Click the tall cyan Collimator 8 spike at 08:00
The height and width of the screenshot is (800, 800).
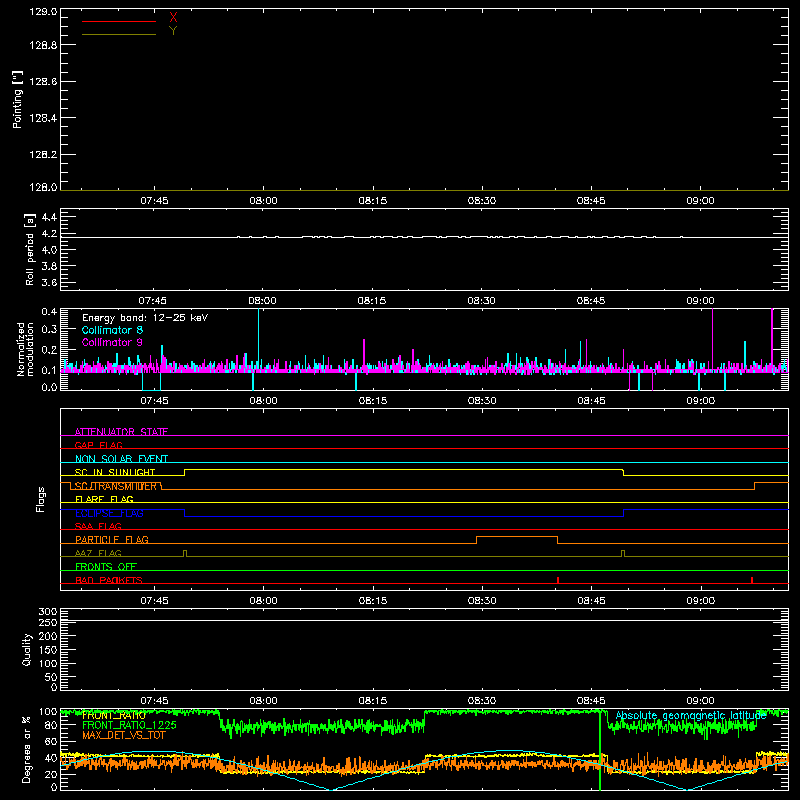coord(259,337)
